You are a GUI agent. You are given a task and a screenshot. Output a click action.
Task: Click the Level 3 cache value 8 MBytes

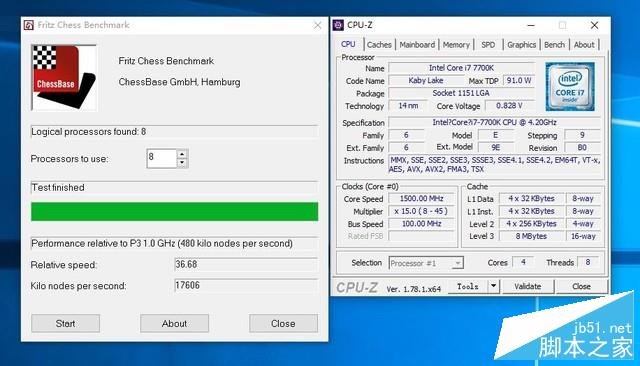[531, 236]
